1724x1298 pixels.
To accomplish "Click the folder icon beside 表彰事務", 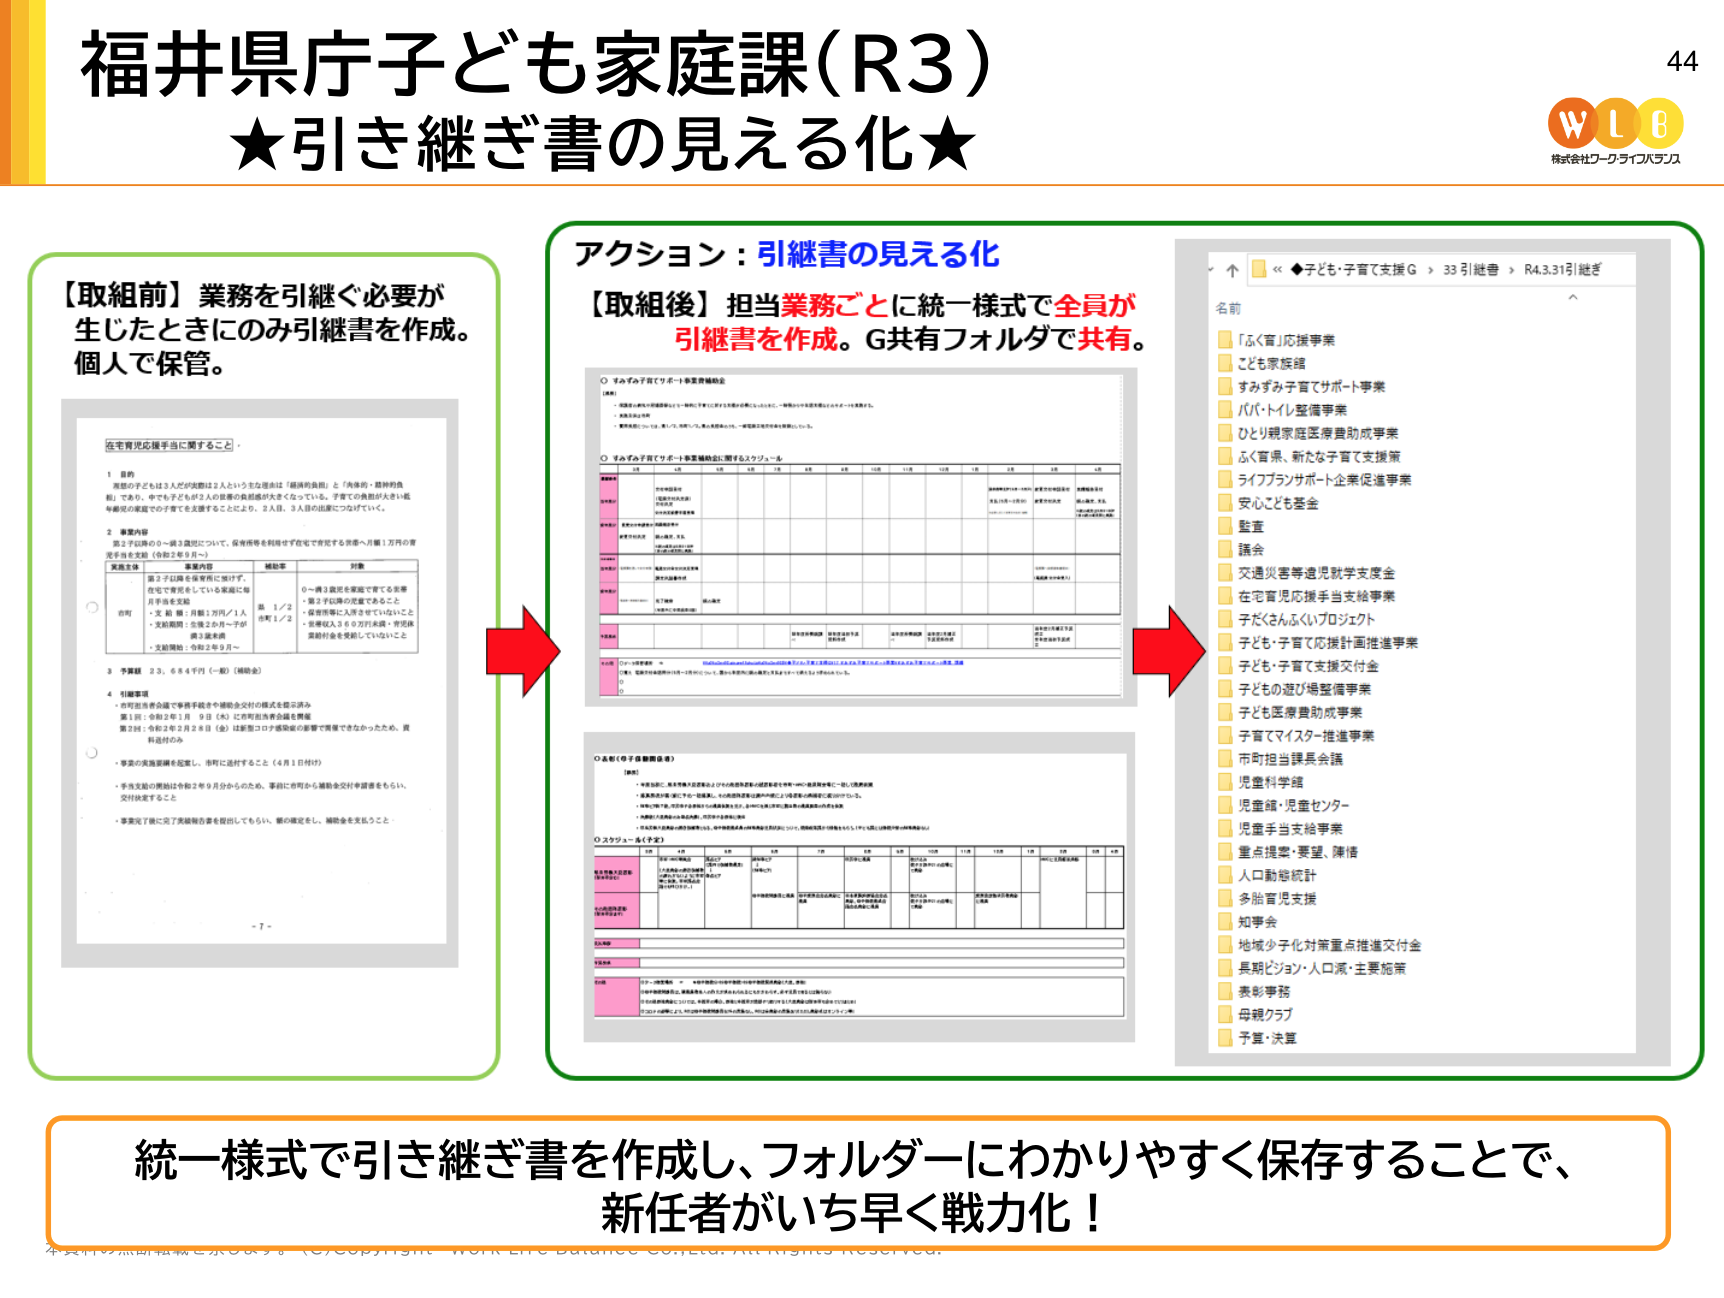I will (1225, 991).
